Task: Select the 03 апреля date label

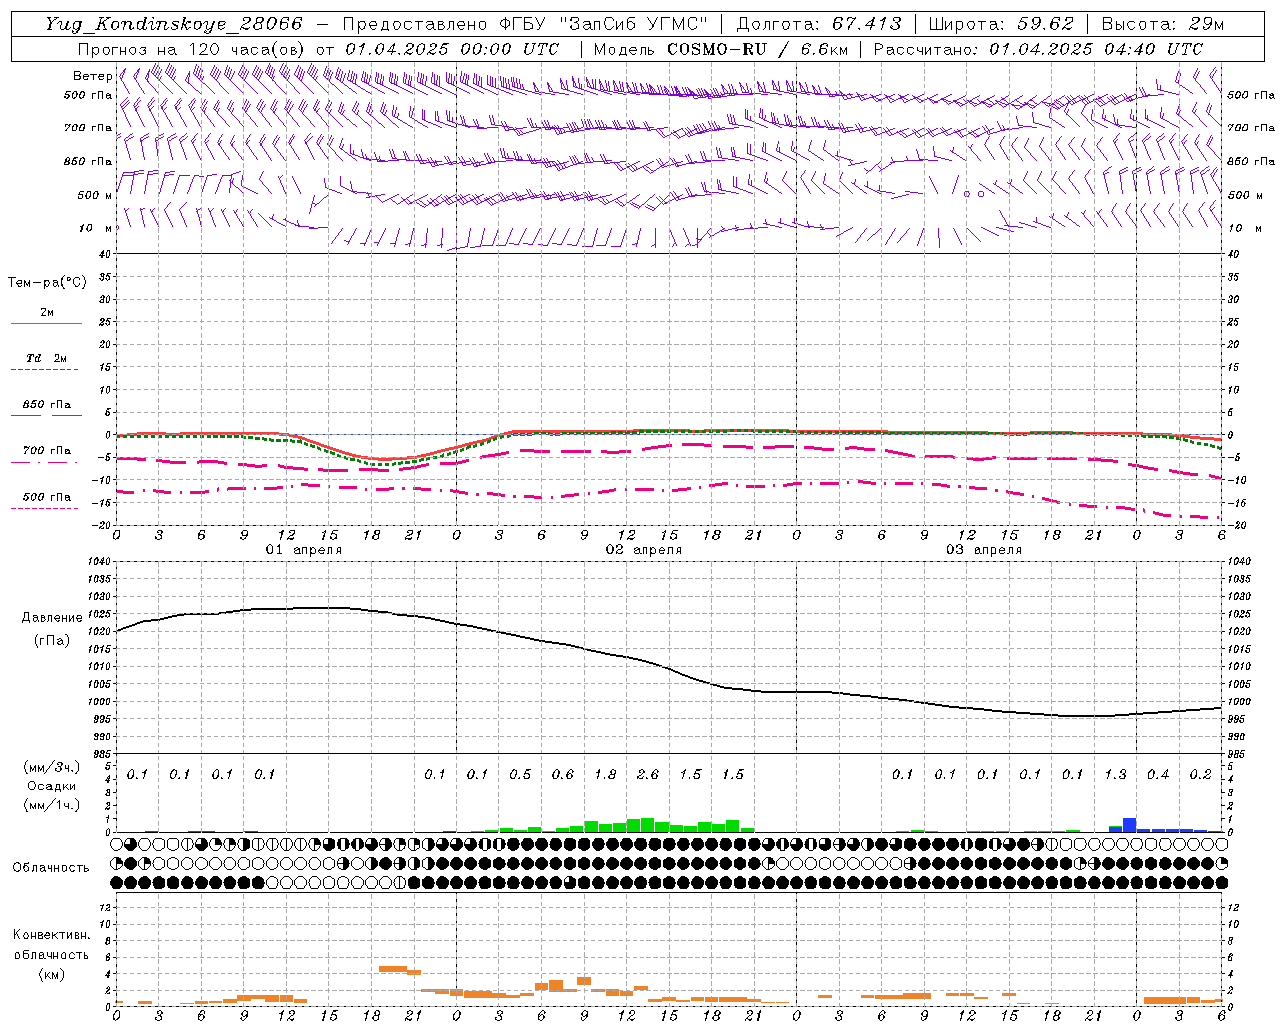Action: pos(984,550)
